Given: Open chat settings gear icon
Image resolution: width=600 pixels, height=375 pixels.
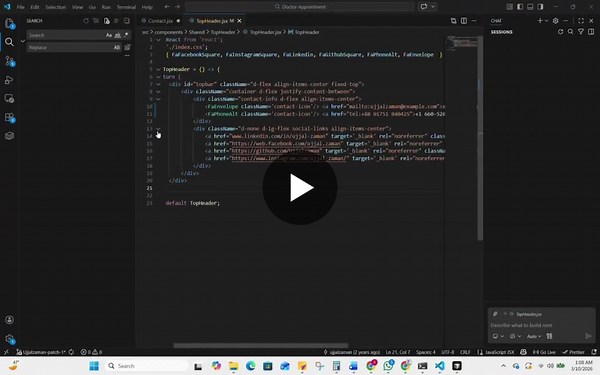Looking at the screenshot, I should click(556, 21).
